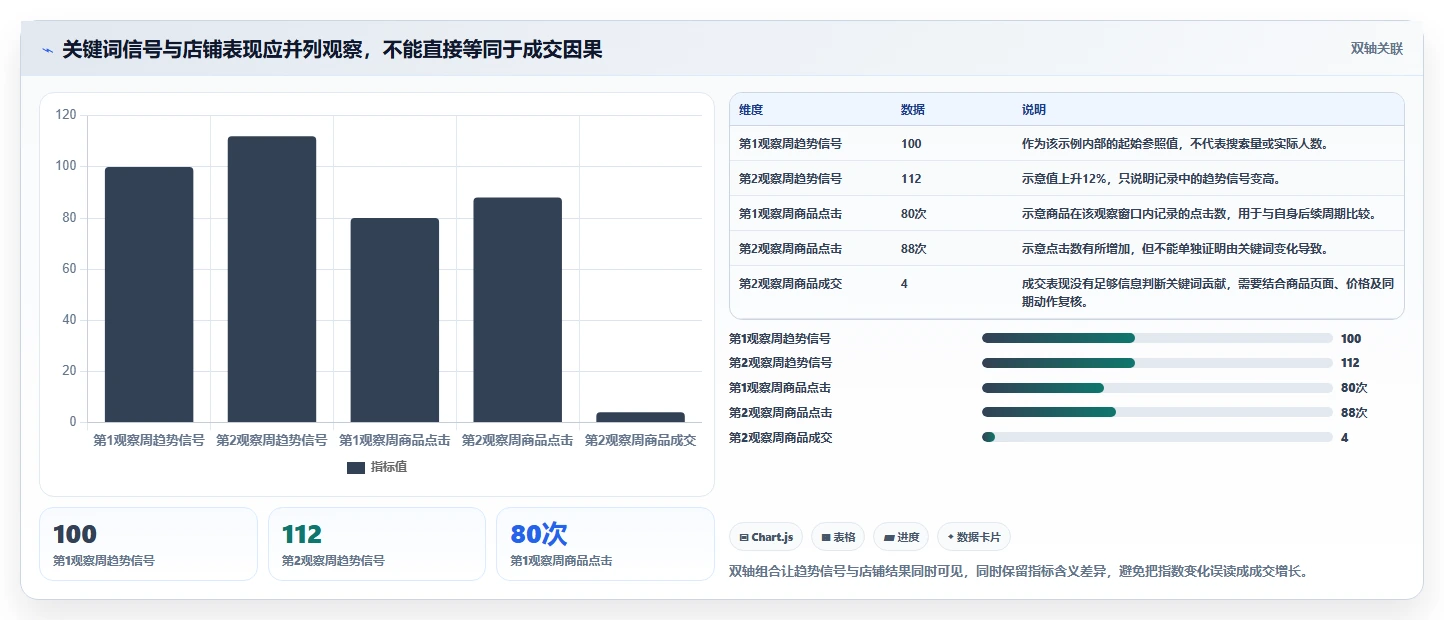Click footer note starting 双轴组合让趋势信号

click(x=1019, y=572)
